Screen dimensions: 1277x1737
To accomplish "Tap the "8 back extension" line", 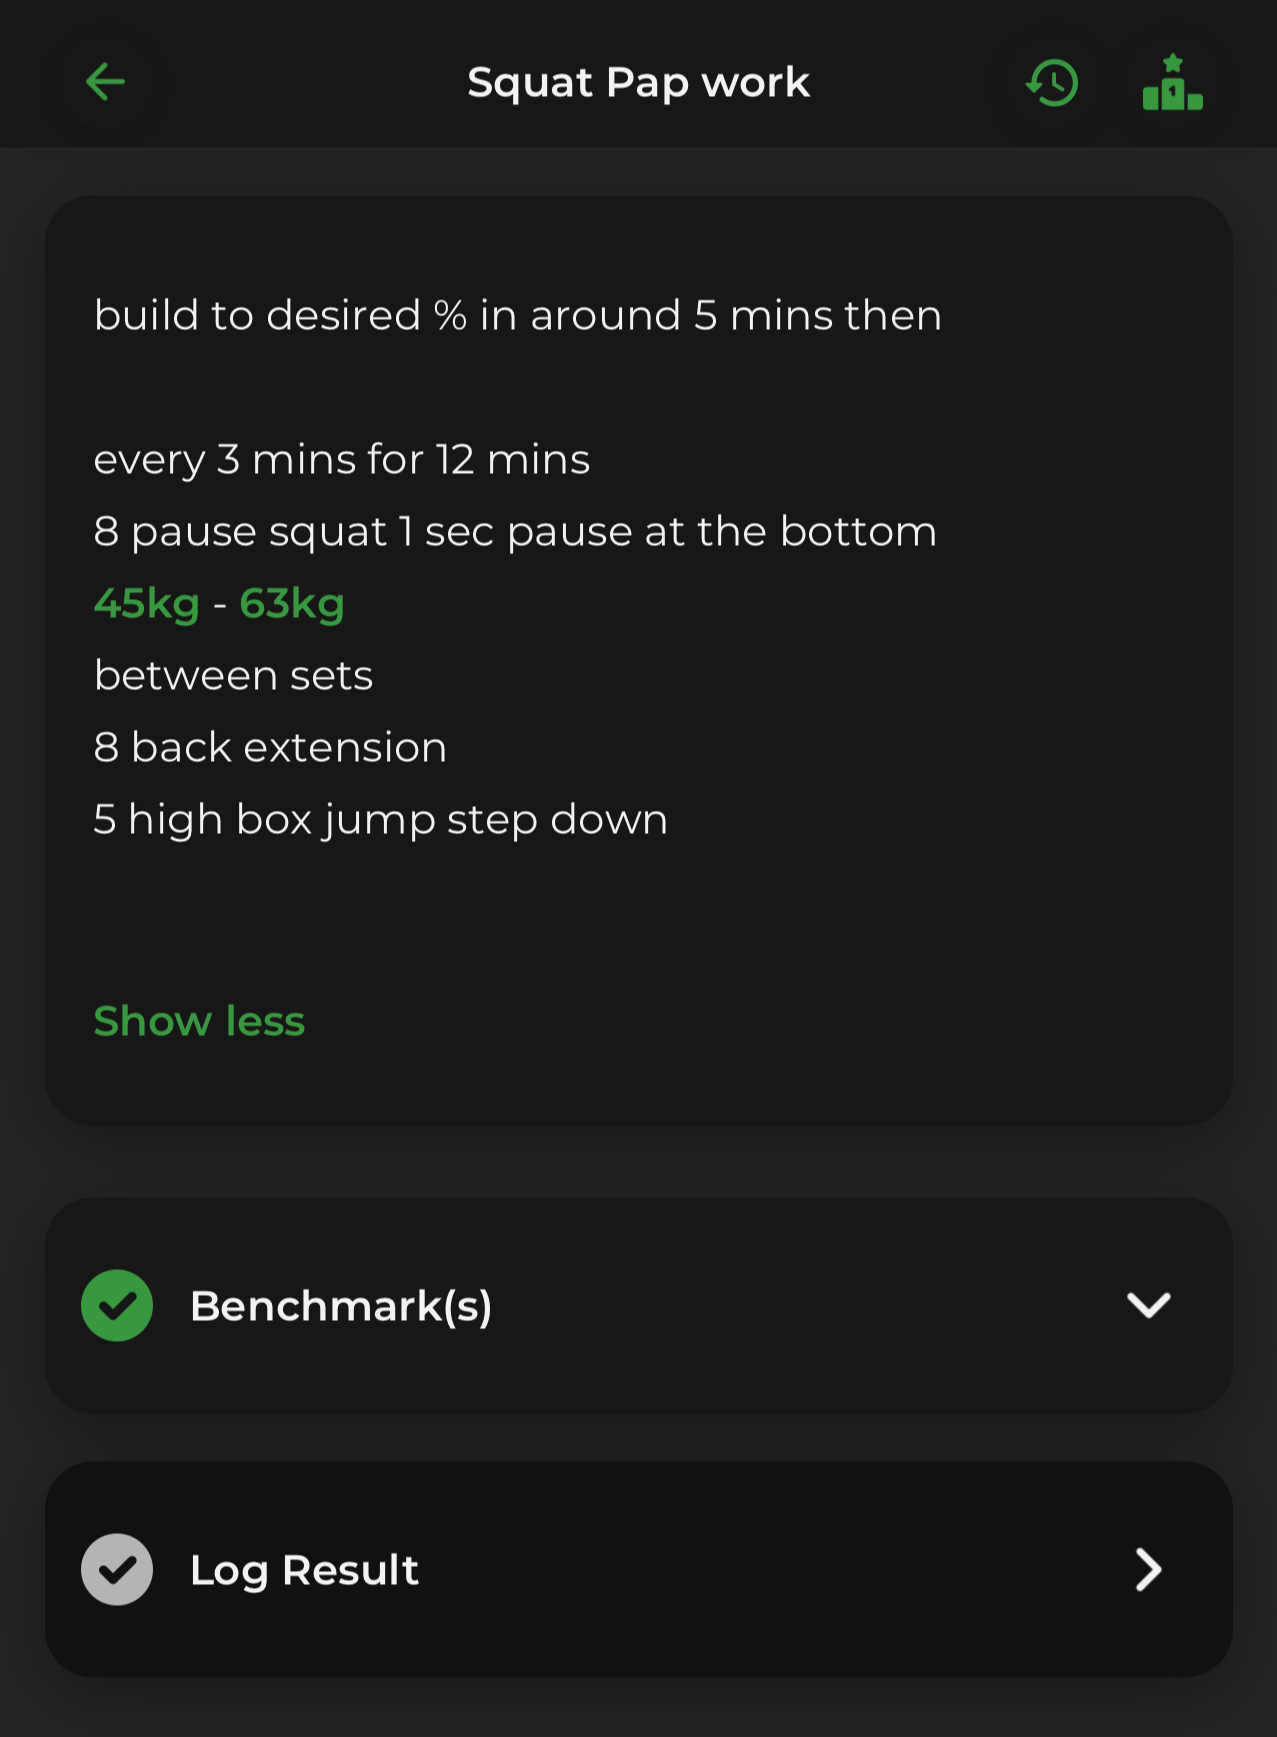I will pyautogui.click(x=270, y=747).
